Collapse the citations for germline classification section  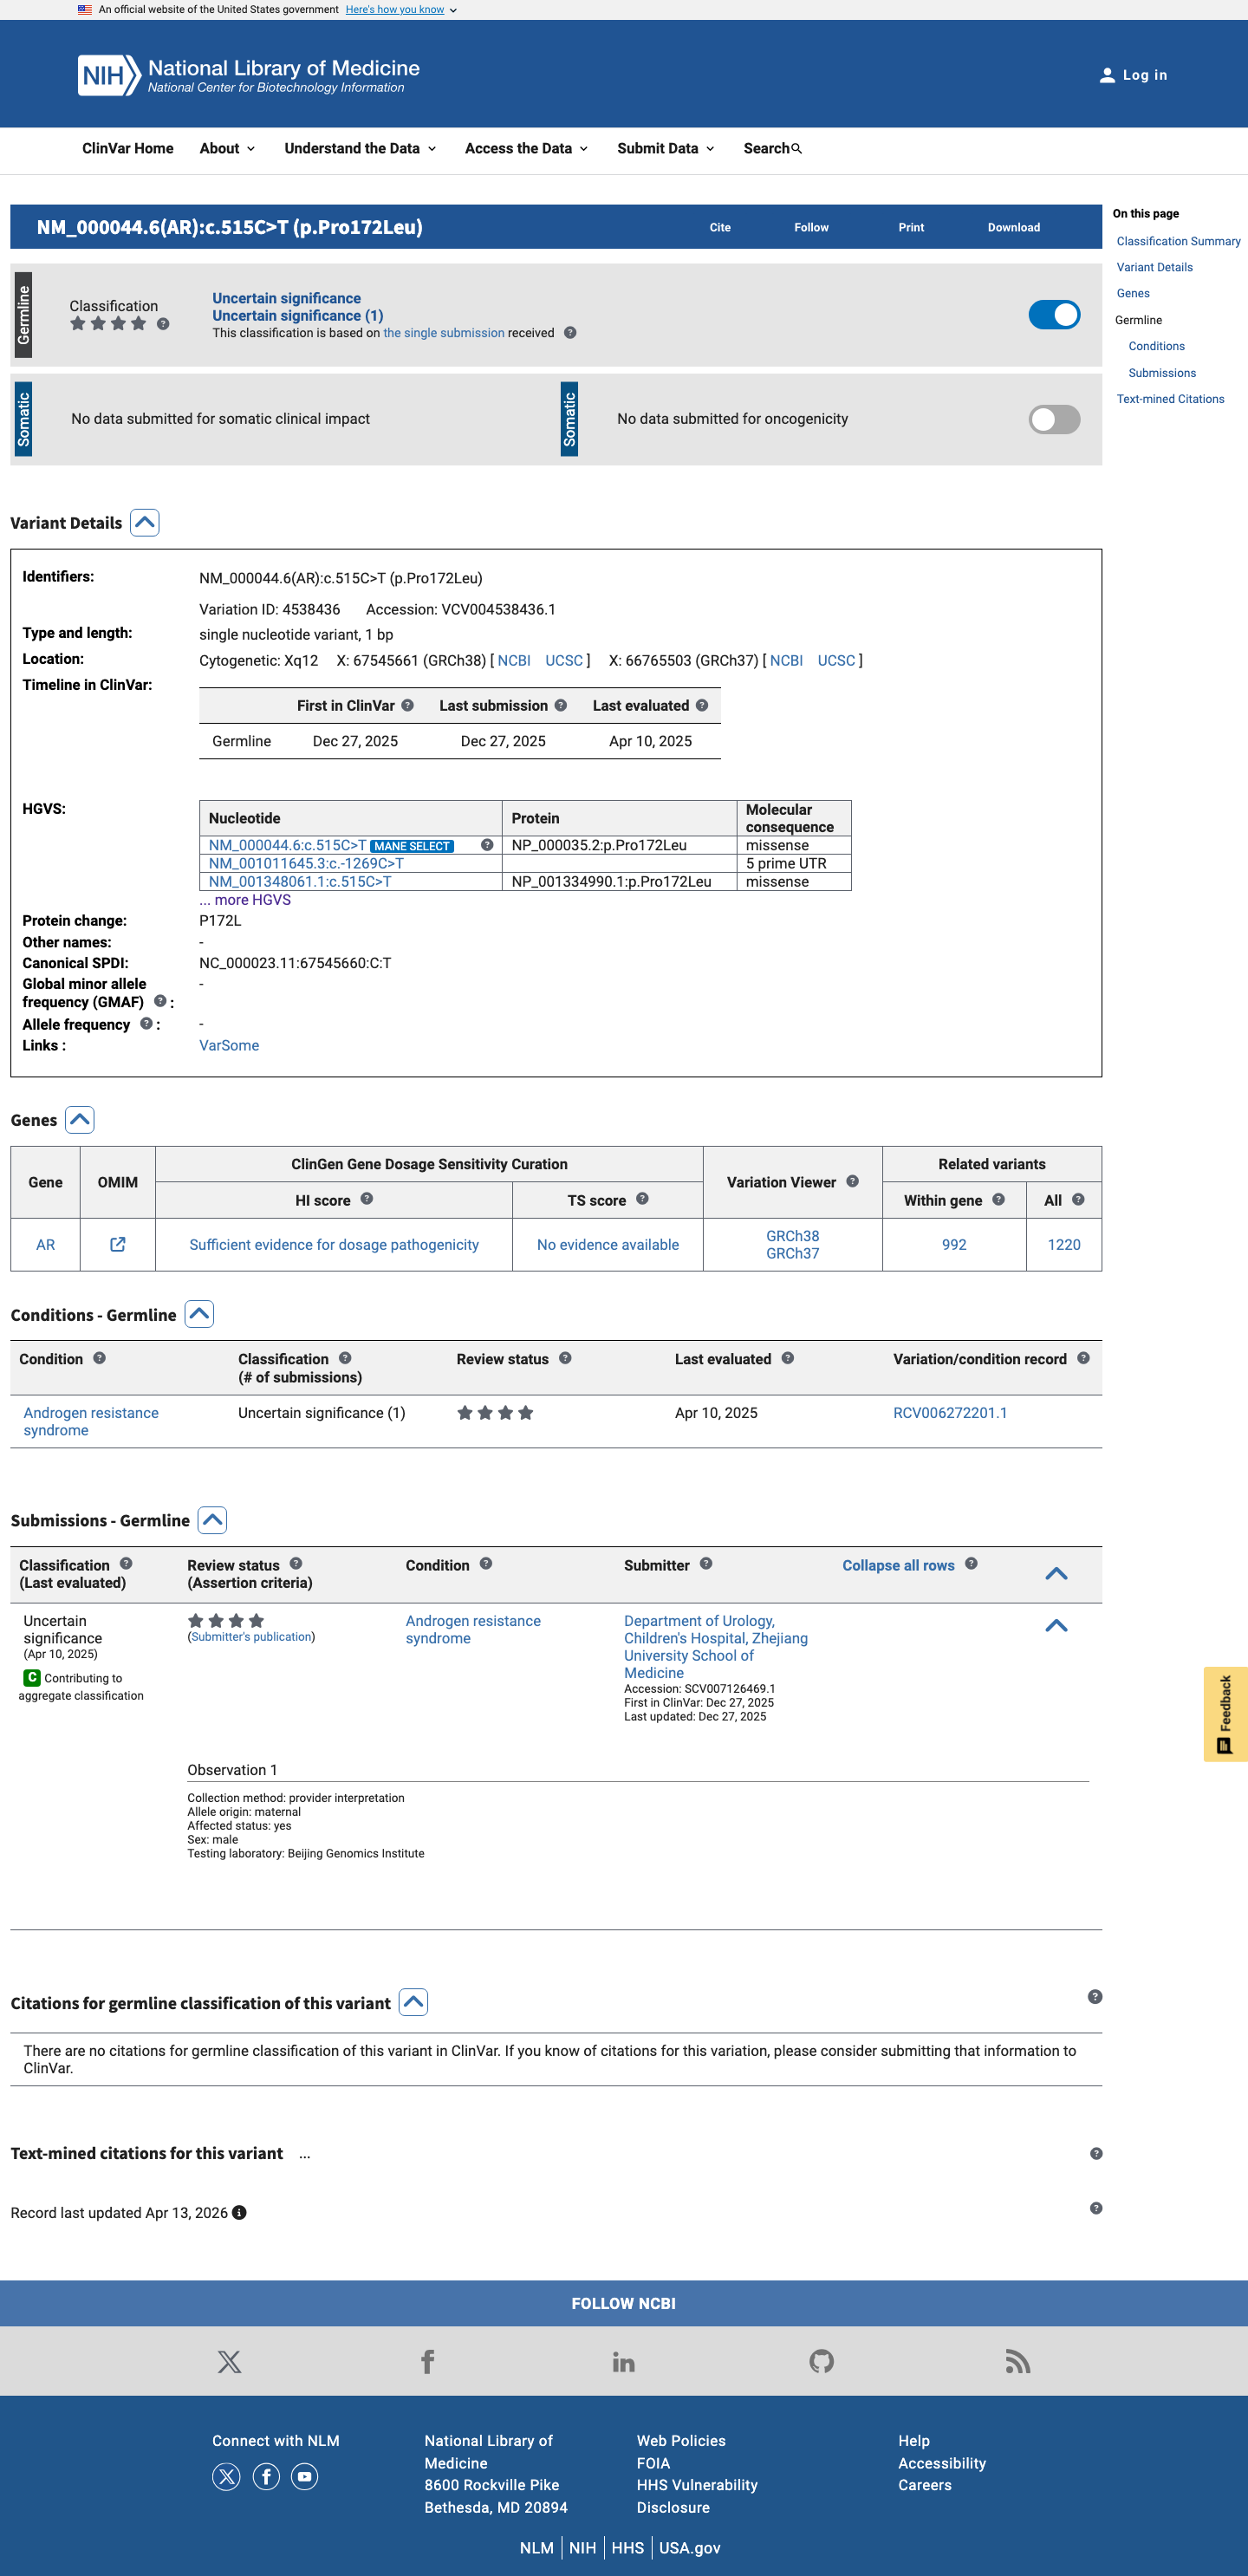coord(414,2002)
